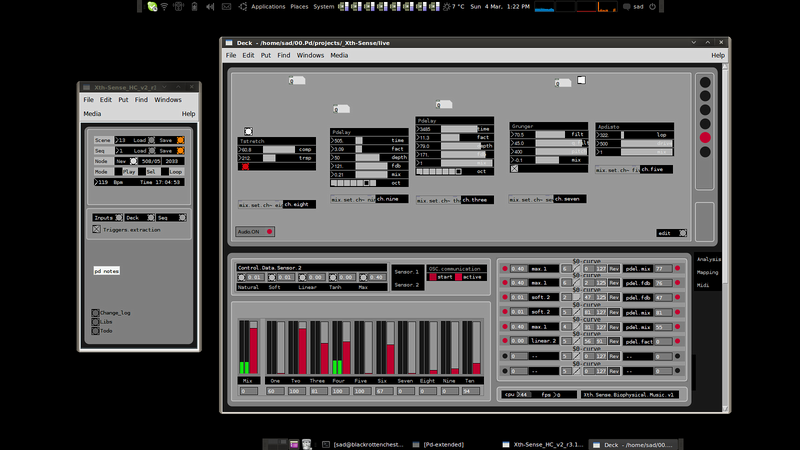Select ch.eight channel selector
This screenshot has width=800, height=450.
pyautogui.click(x=299, y=204)
